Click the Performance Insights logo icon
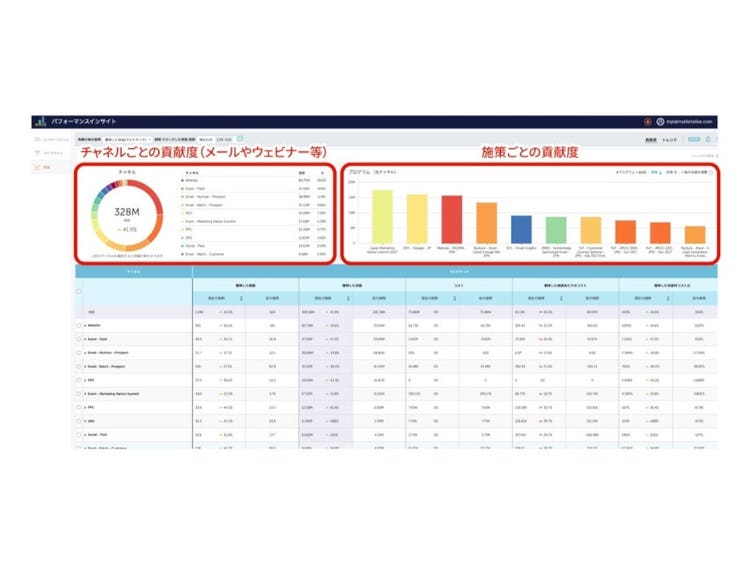This screenshot has height=563, width=750. [x=38, y=121]
